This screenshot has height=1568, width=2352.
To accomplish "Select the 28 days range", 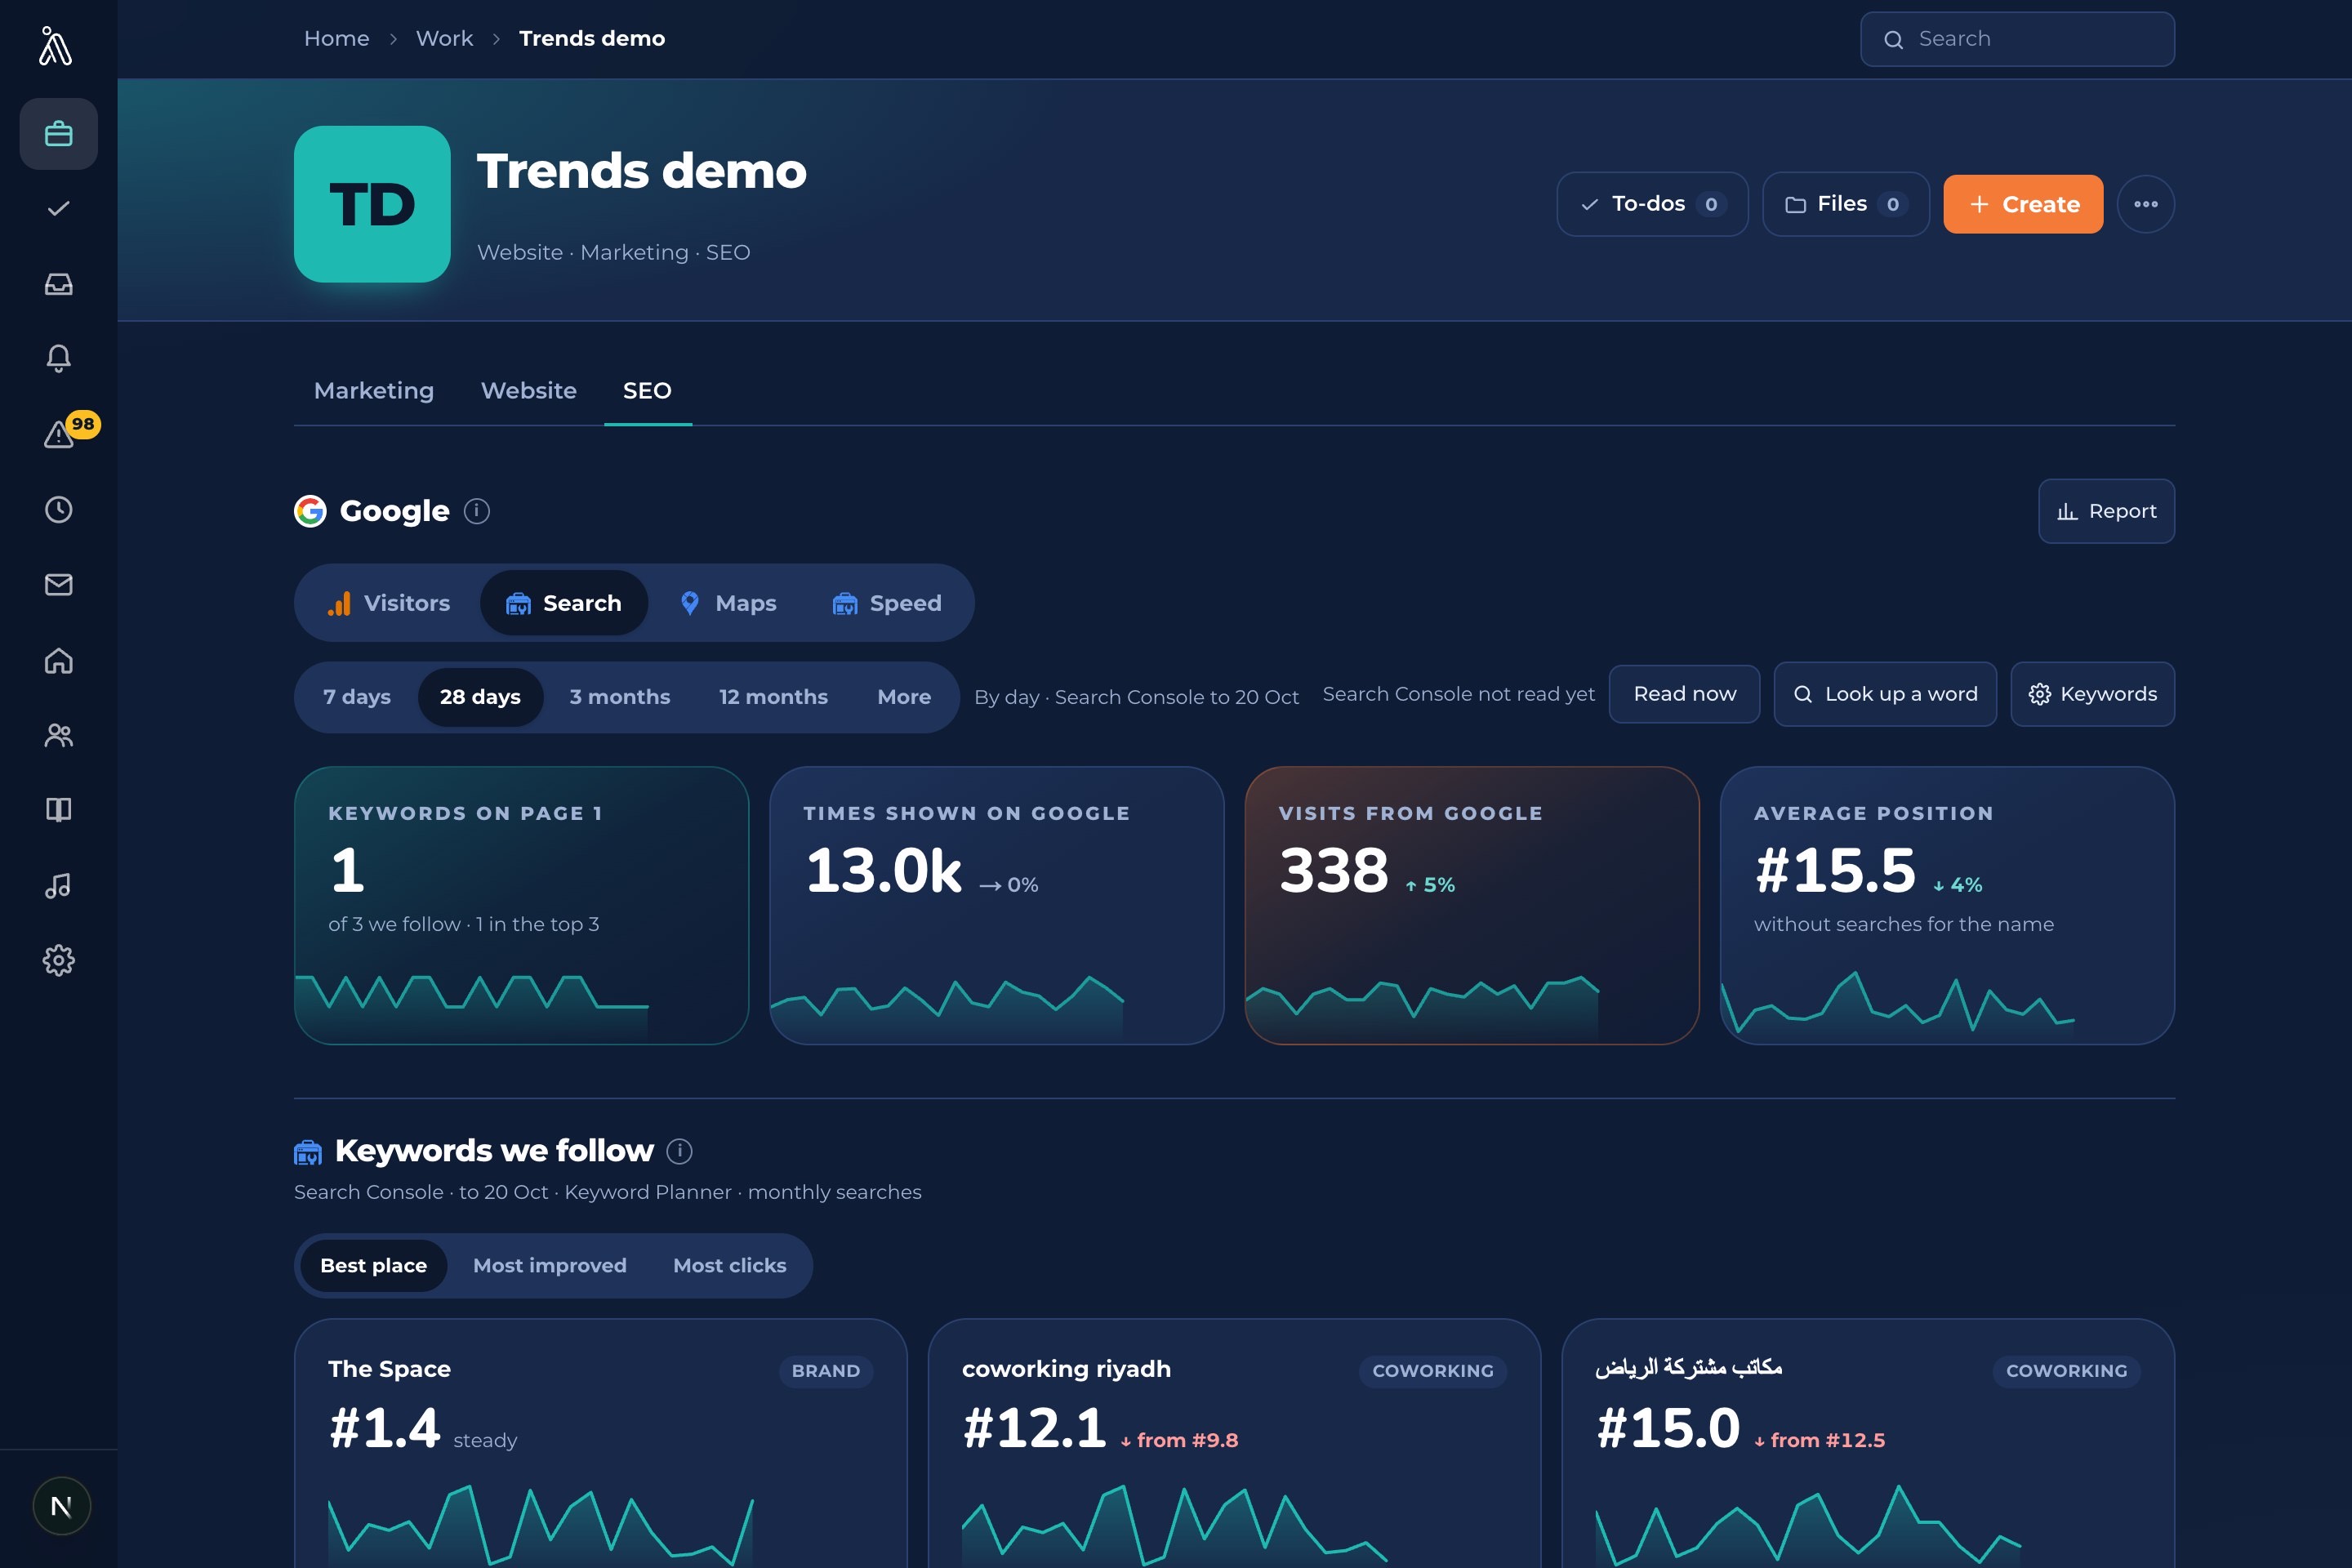I will [480, 697].
